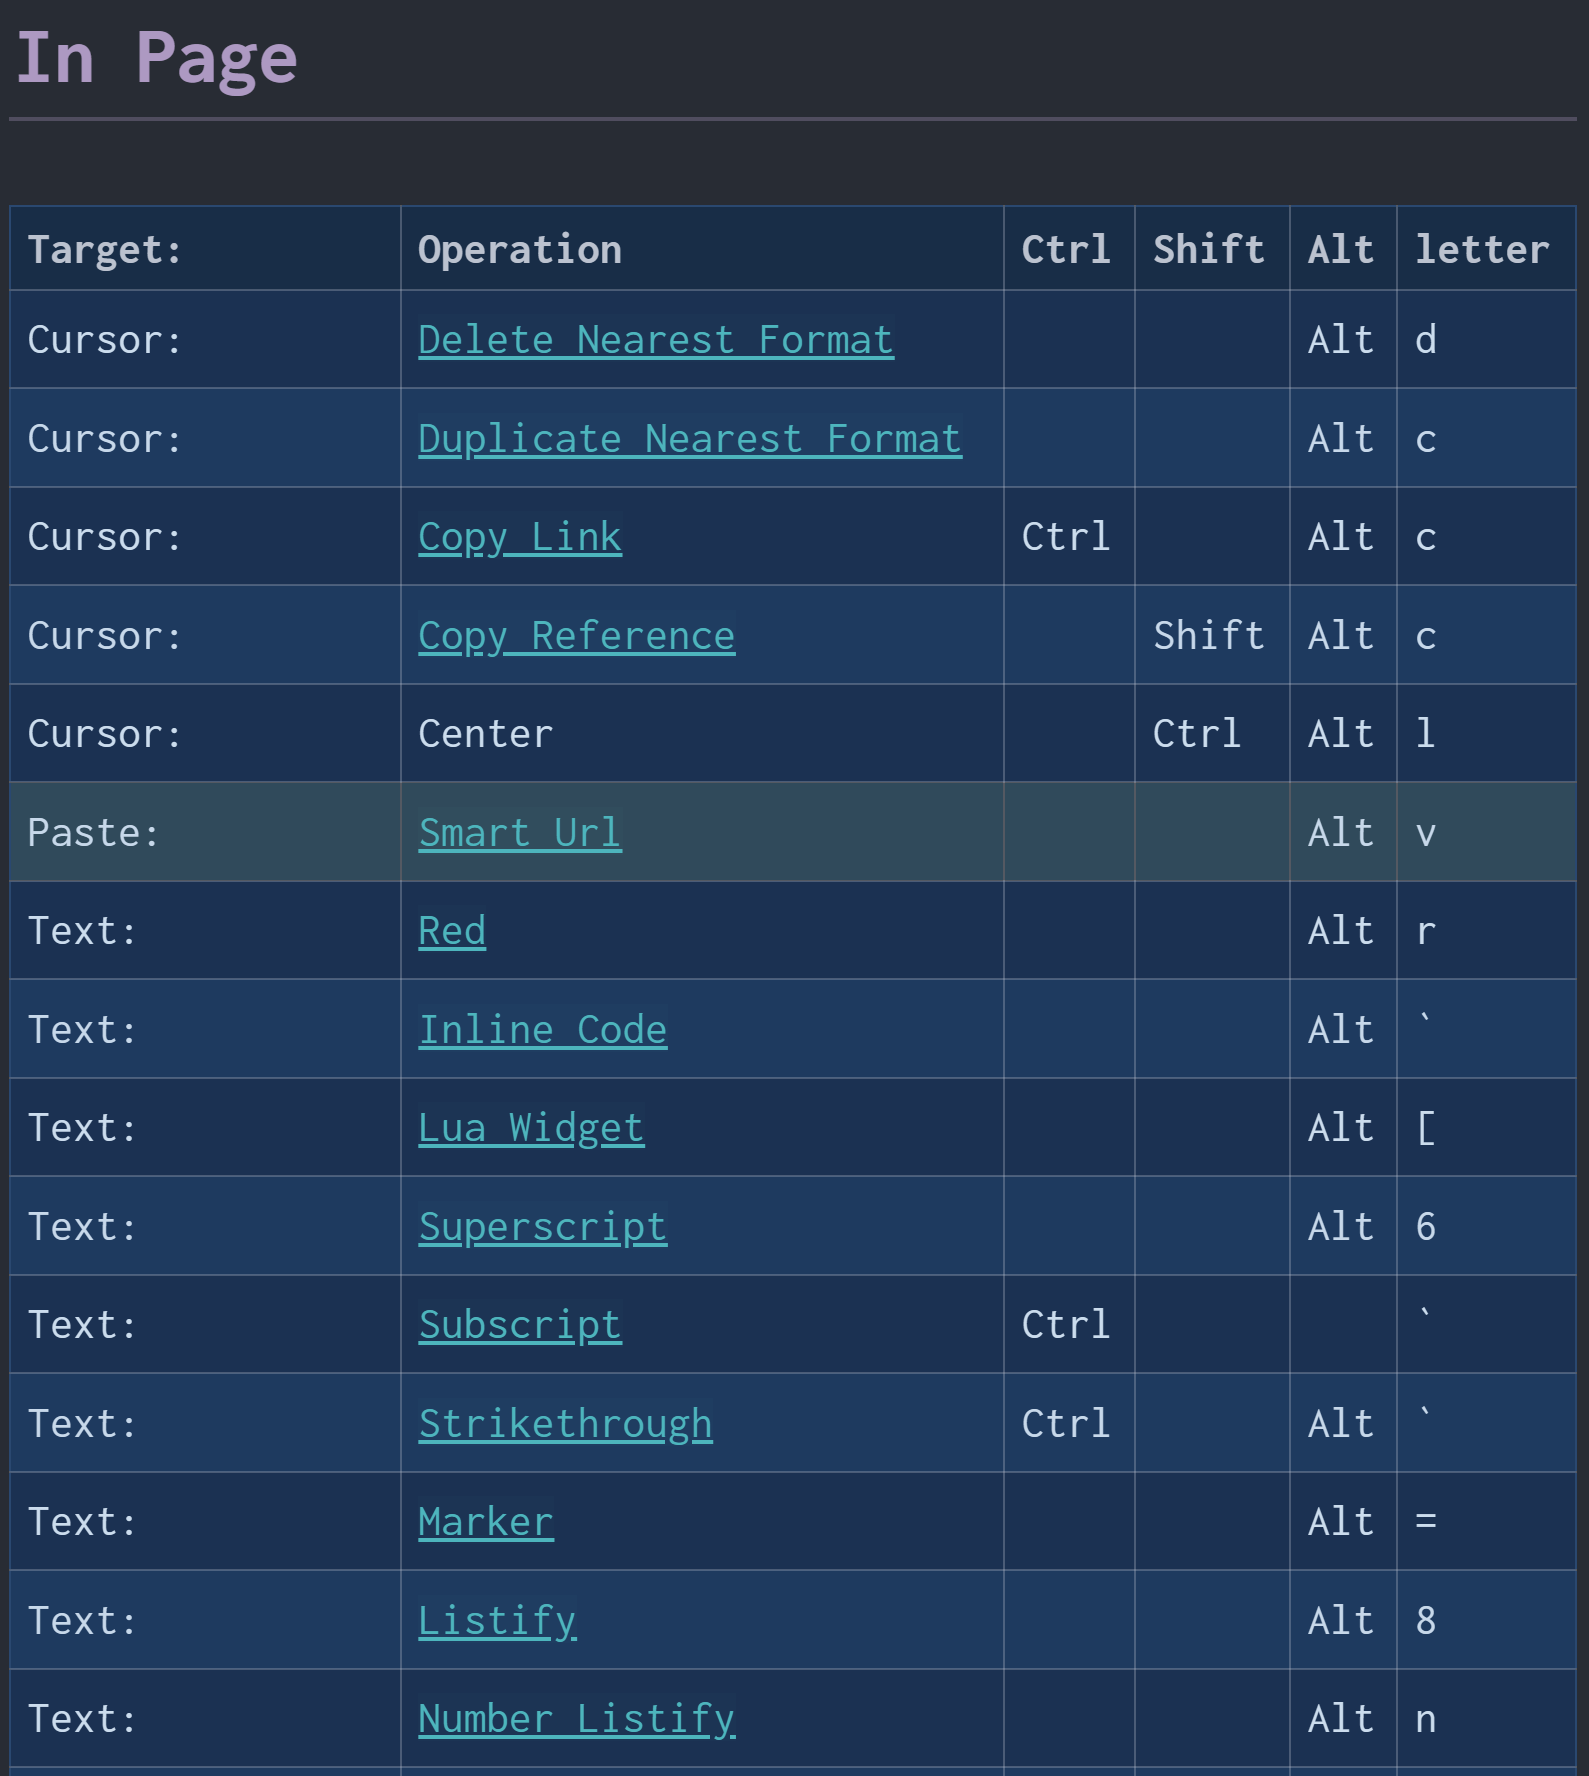Open the Red text link
The image size is (1589, 1776).
coord(452,931)
